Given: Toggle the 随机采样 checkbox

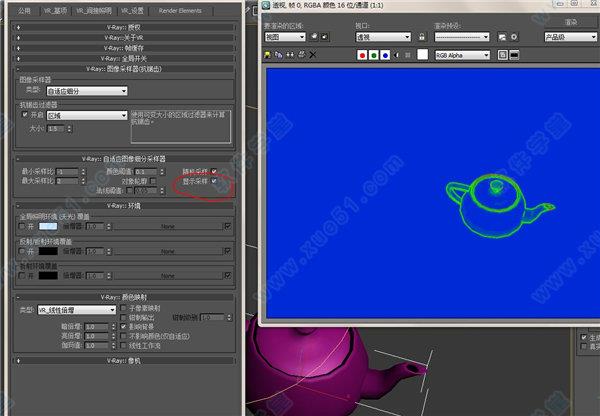Looking at the screenshot, I should (x=214, y=171).
